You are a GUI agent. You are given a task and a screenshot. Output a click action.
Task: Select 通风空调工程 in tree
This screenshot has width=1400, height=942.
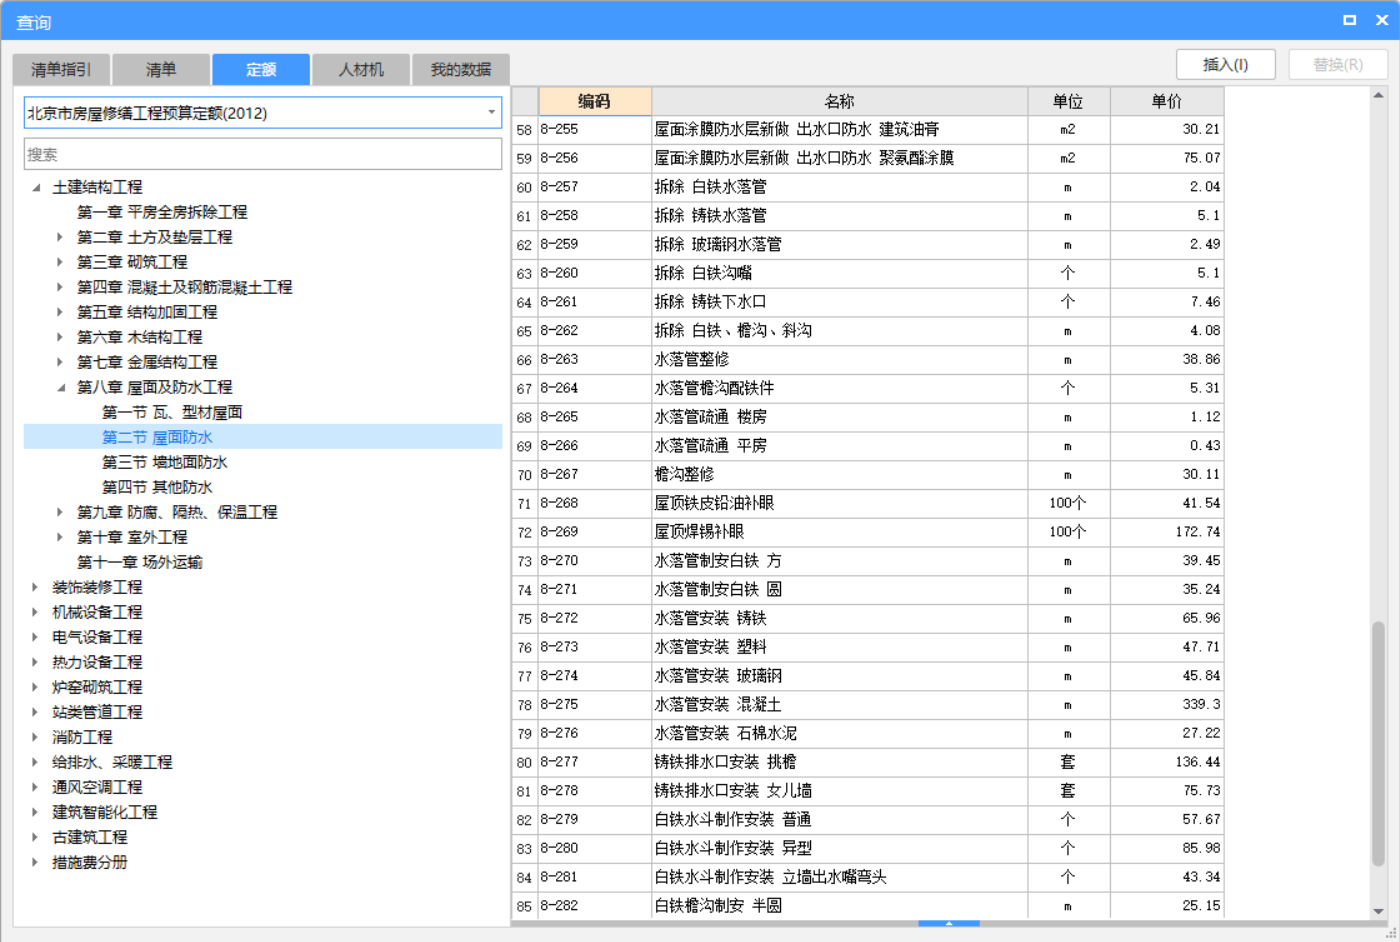(97, 787)
